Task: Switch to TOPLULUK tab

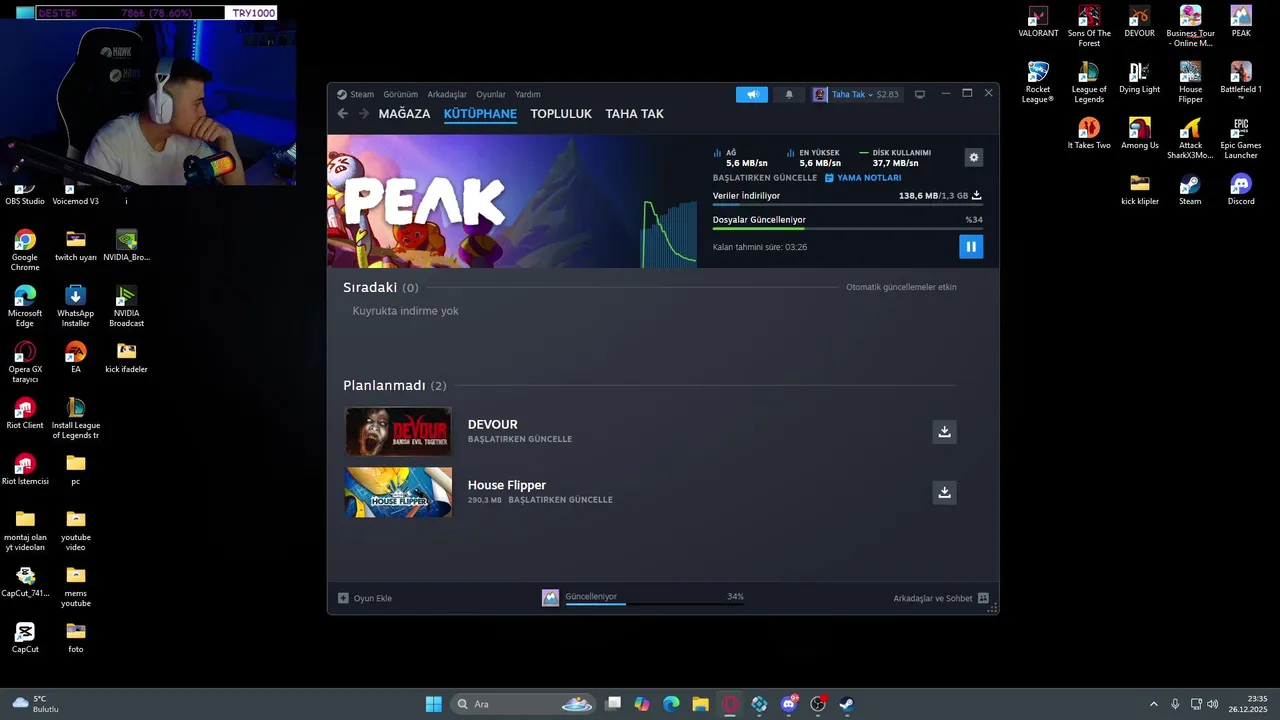Action: click(561, 114)
